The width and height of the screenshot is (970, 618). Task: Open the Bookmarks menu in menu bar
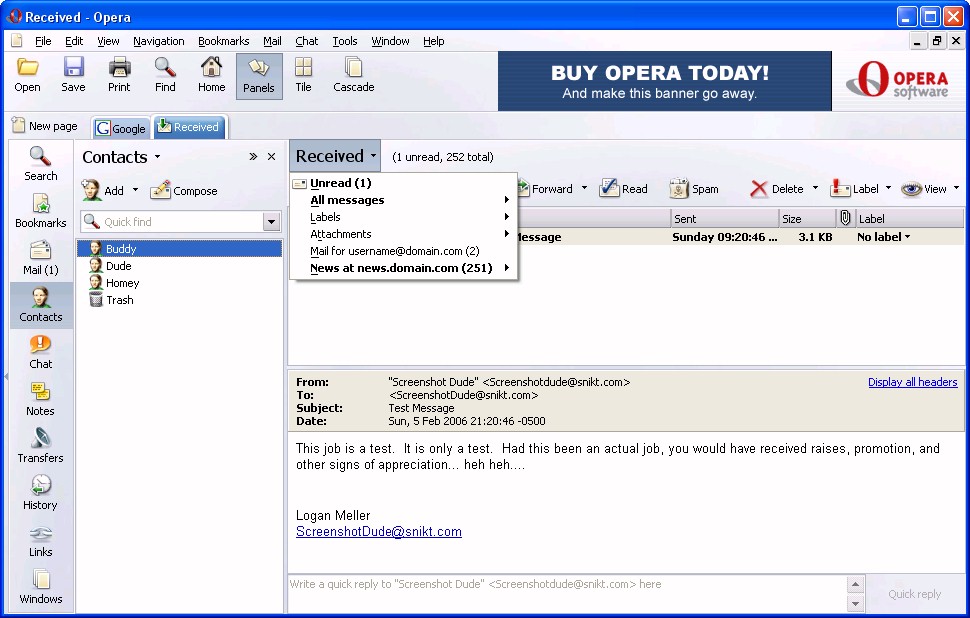223,41
